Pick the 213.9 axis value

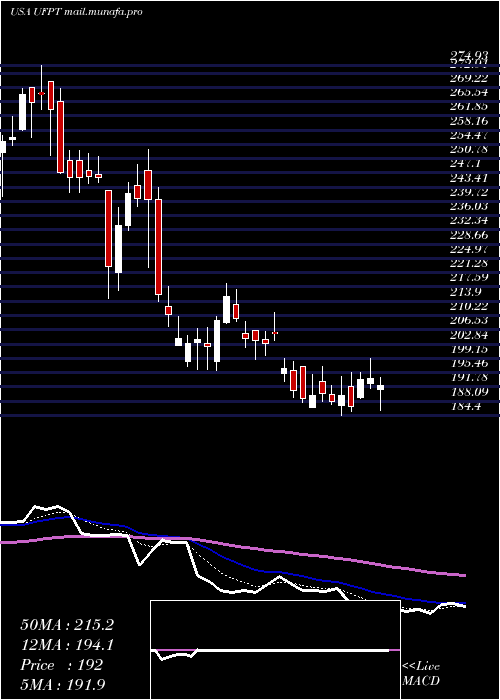coord(466,292)
